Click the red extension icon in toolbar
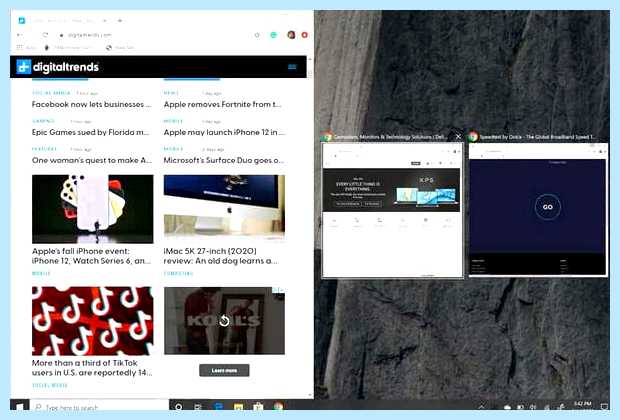The image size is (620, 420). click(304, 35)
